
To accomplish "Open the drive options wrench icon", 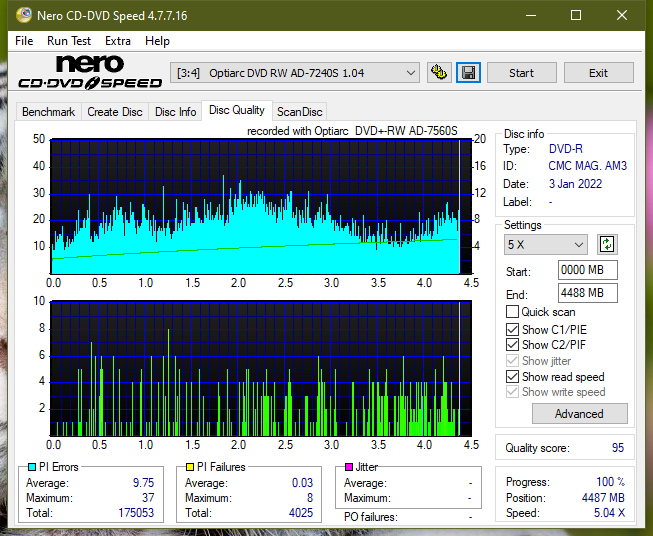I will pos(439,73).
